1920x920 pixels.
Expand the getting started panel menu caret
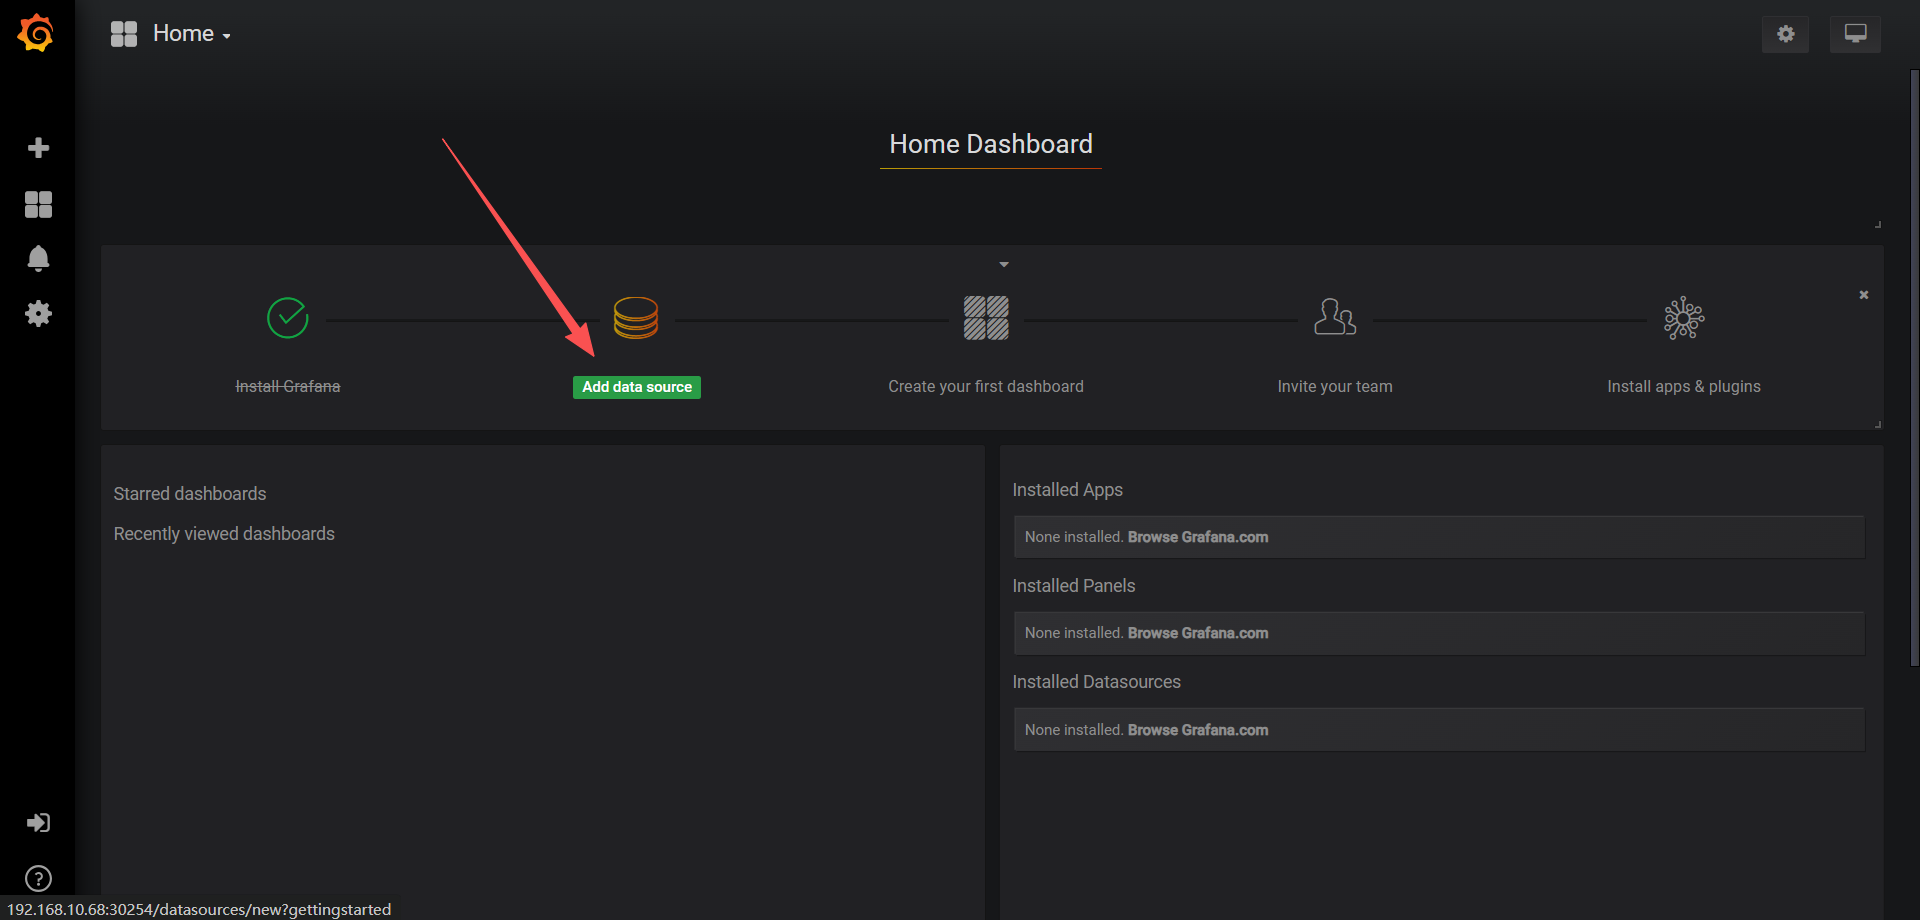tap(1004, 265)
